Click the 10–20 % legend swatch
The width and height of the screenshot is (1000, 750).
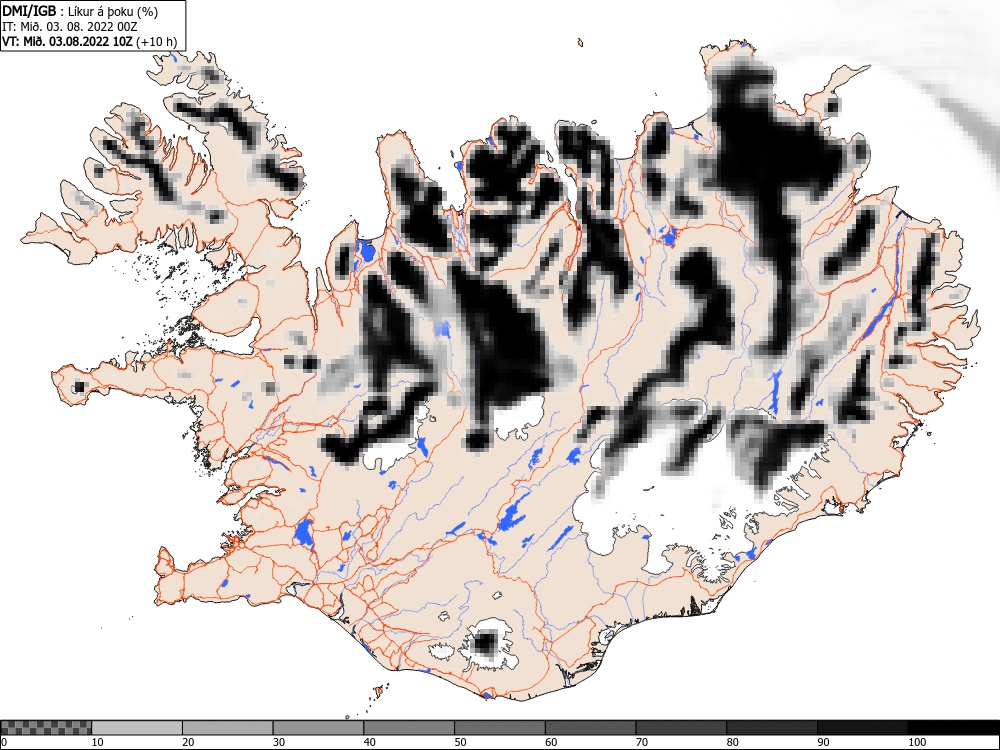pos(137,728)
